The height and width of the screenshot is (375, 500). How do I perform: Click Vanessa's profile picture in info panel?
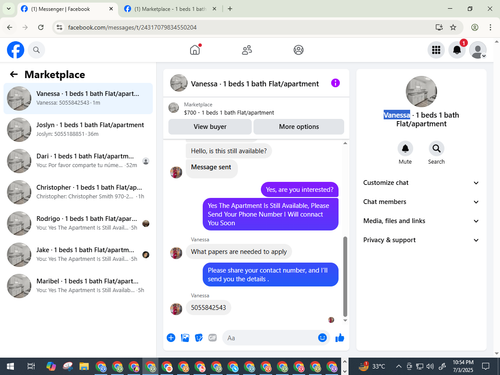pos(421,91)
